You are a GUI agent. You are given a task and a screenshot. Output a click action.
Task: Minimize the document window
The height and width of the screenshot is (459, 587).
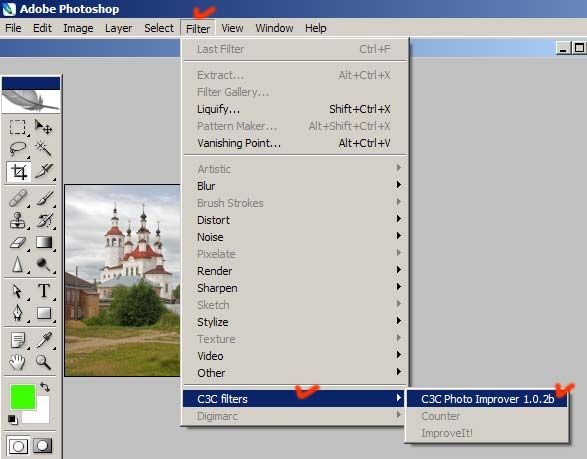563,48
